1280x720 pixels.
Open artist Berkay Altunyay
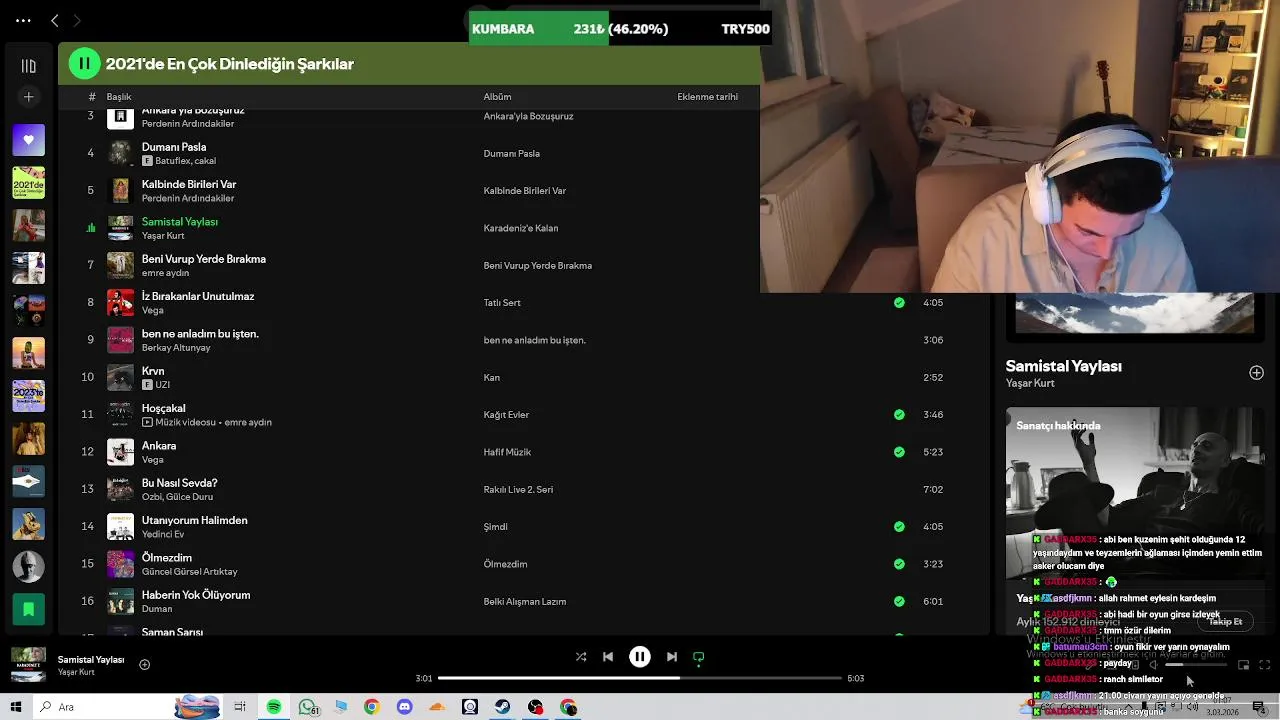(176, 348)
